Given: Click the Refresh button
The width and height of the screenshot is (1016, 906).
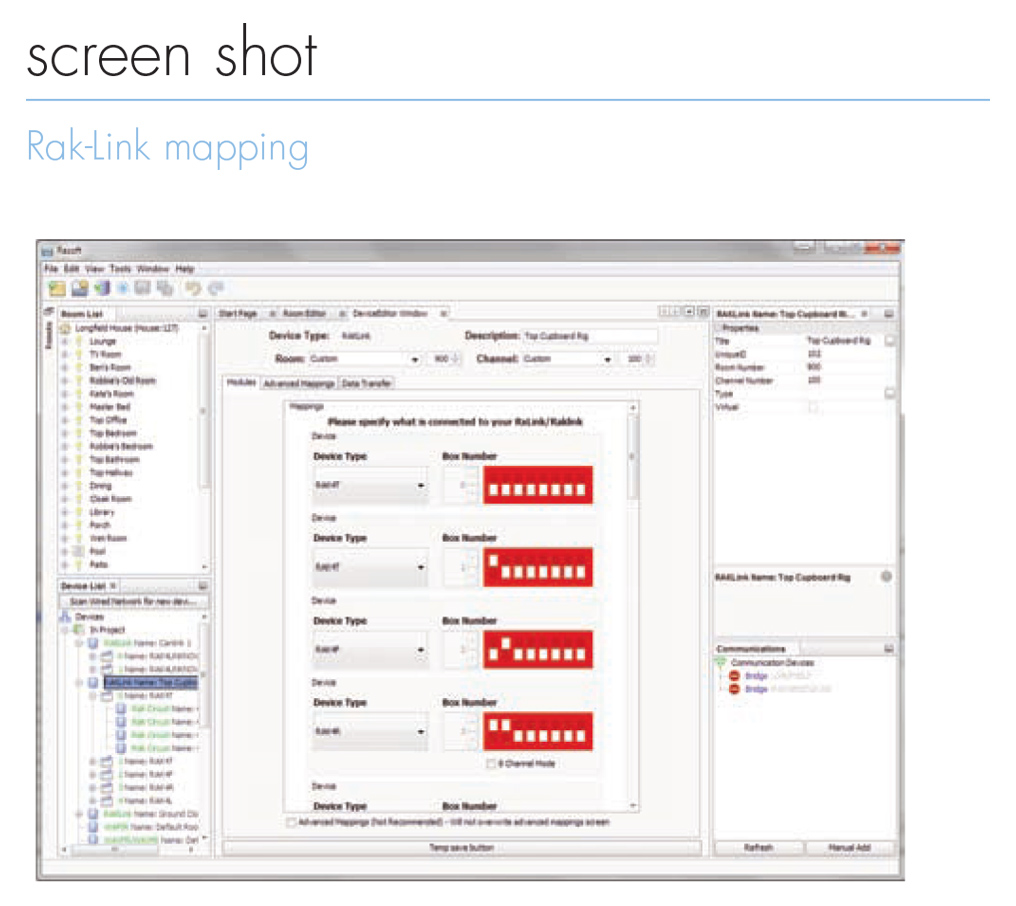Looking at the screenshot, I should tap(758, 847).
